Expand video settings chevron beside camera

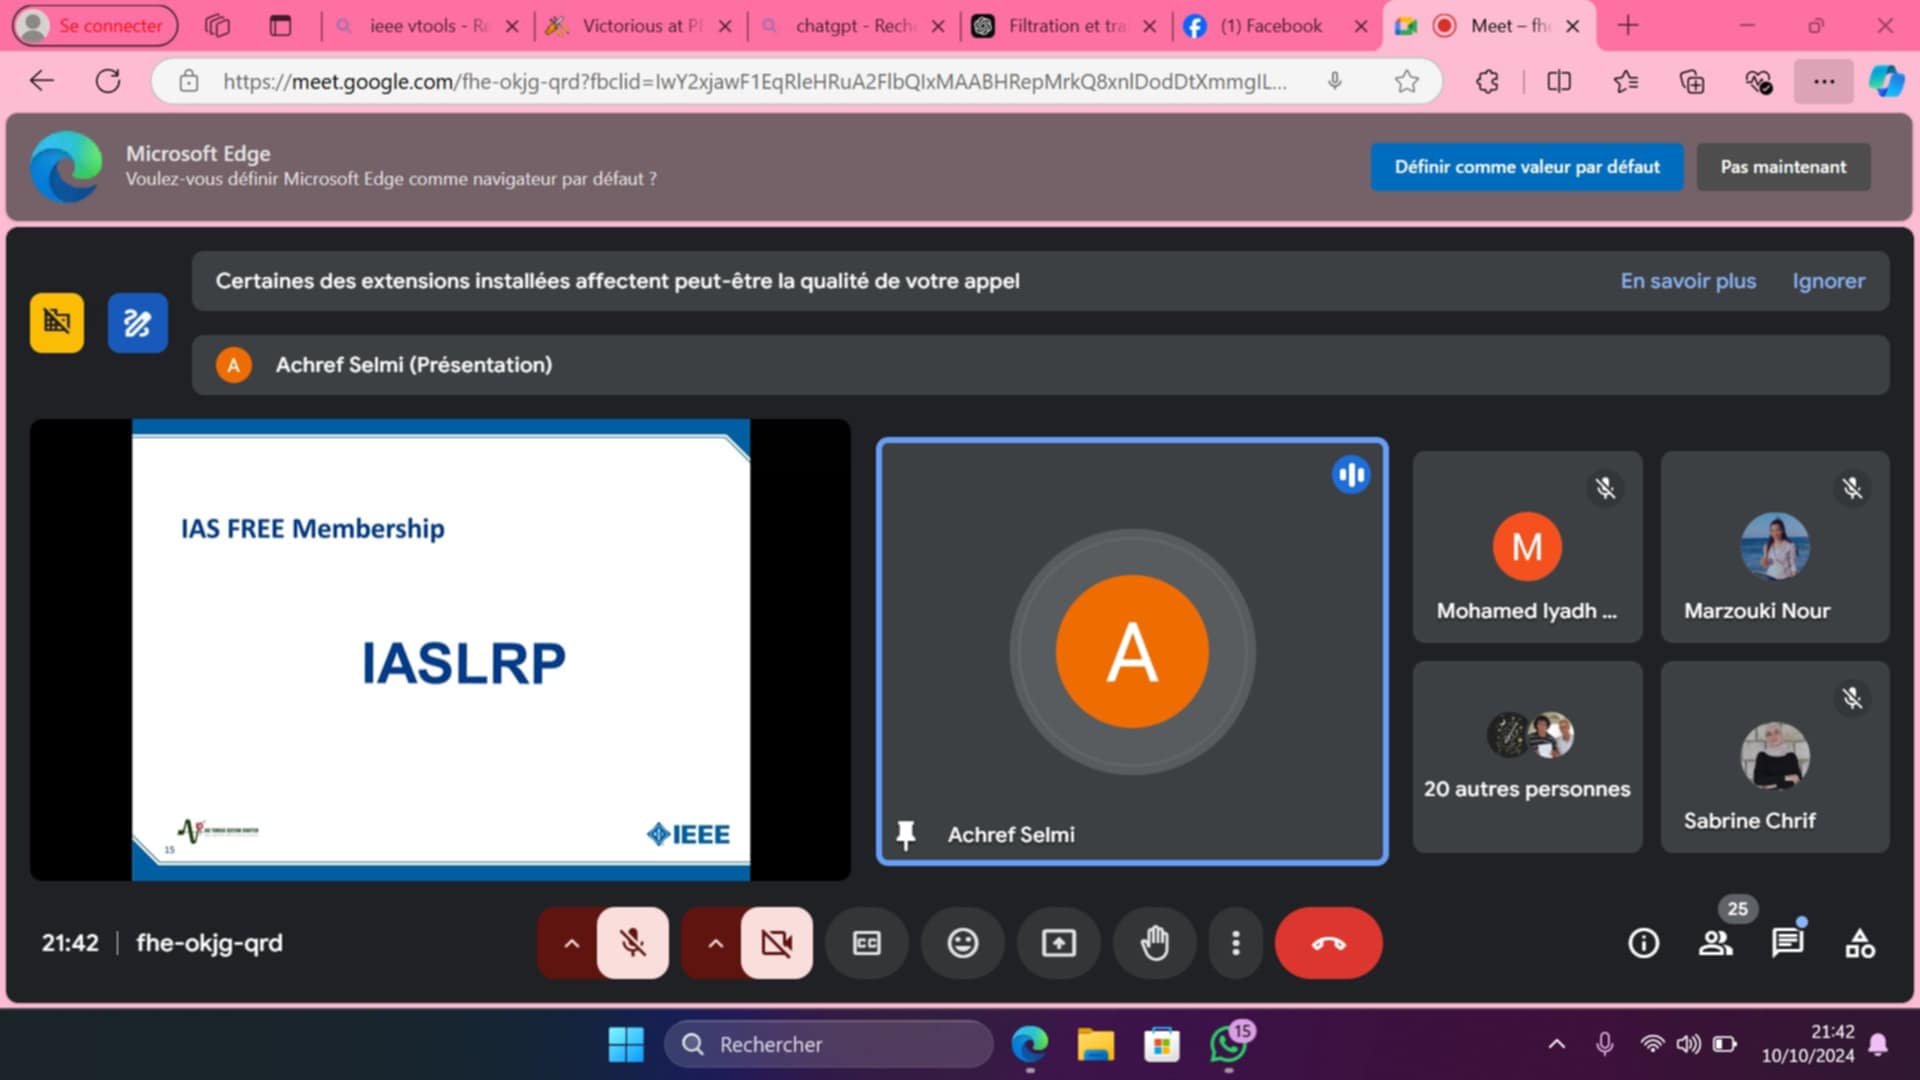pos(715,943)
